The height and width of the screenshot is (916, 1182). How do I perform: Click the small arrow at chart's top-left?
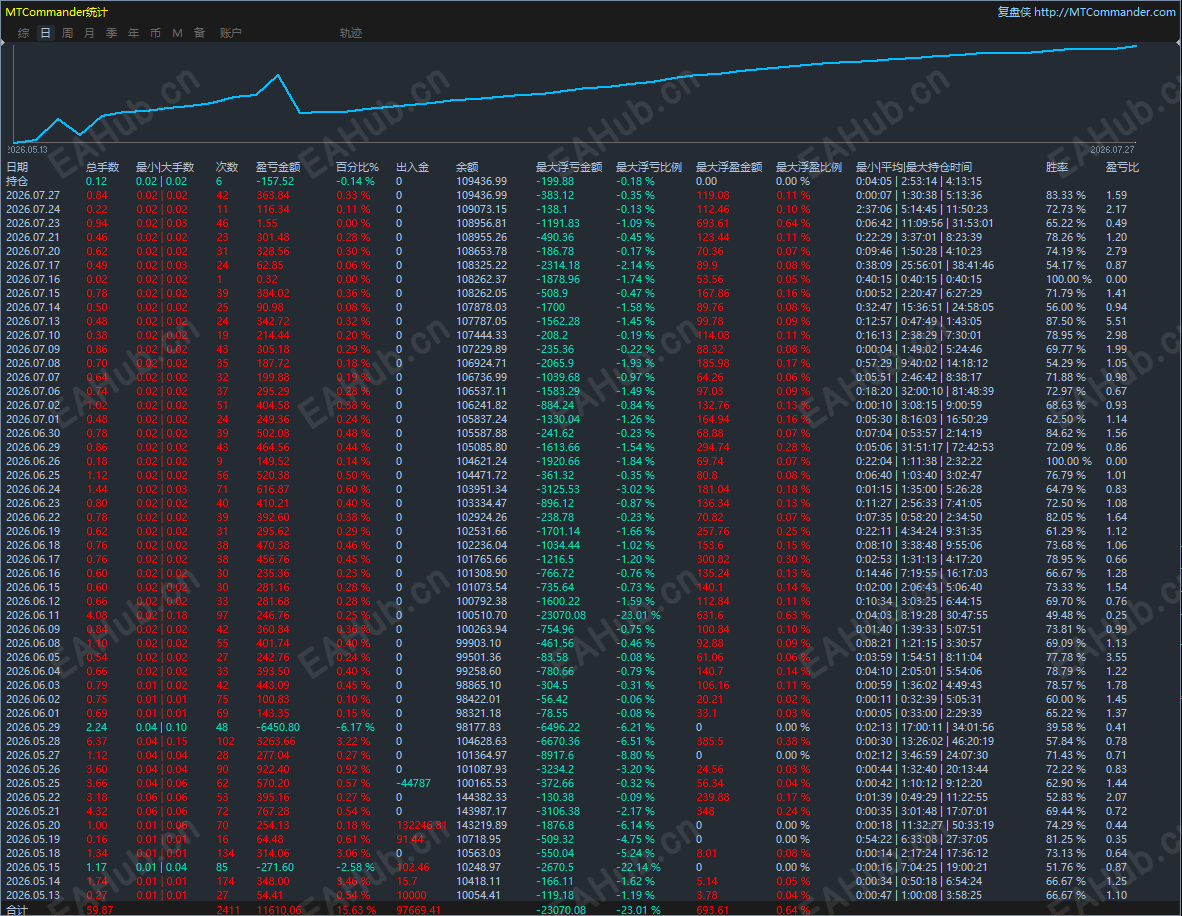3,44
